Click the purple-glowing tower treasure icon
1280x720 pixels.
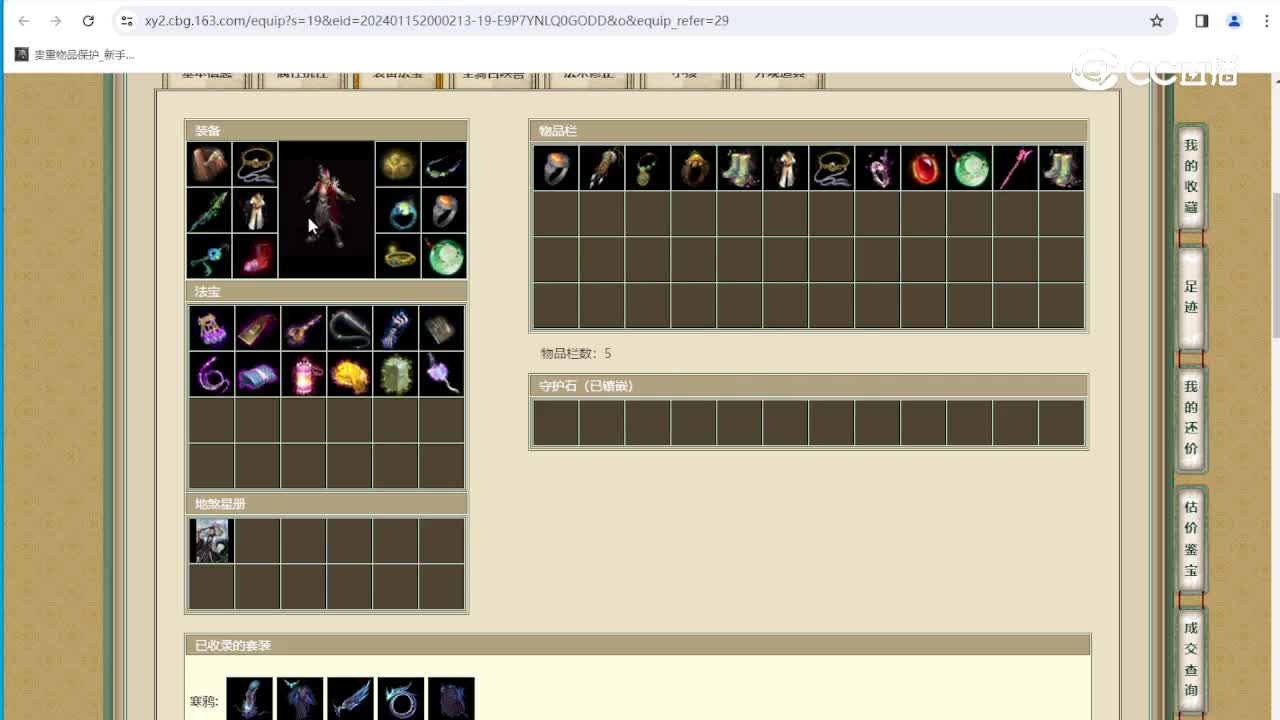click(211, 328)
